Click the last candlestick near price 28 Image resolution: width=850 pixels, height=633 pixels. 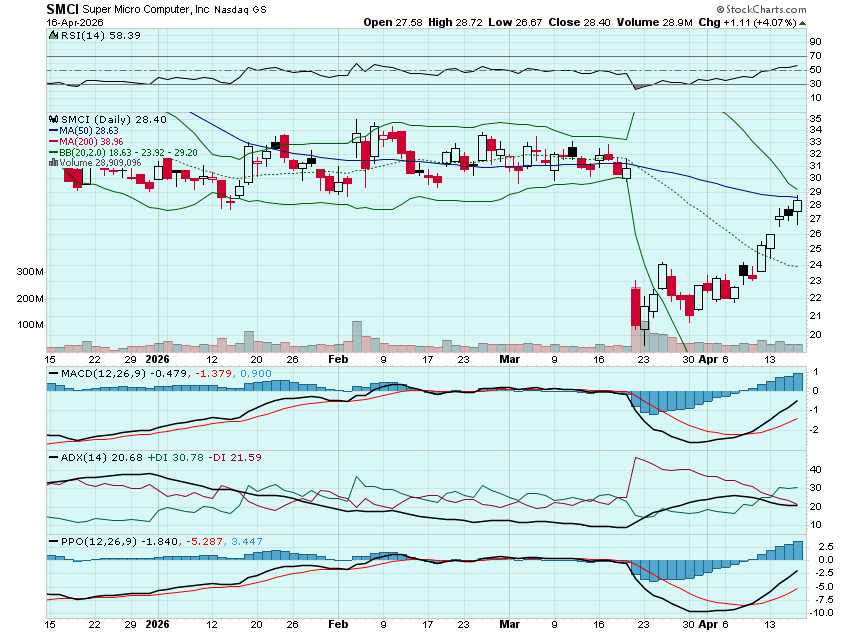point(798,205)
